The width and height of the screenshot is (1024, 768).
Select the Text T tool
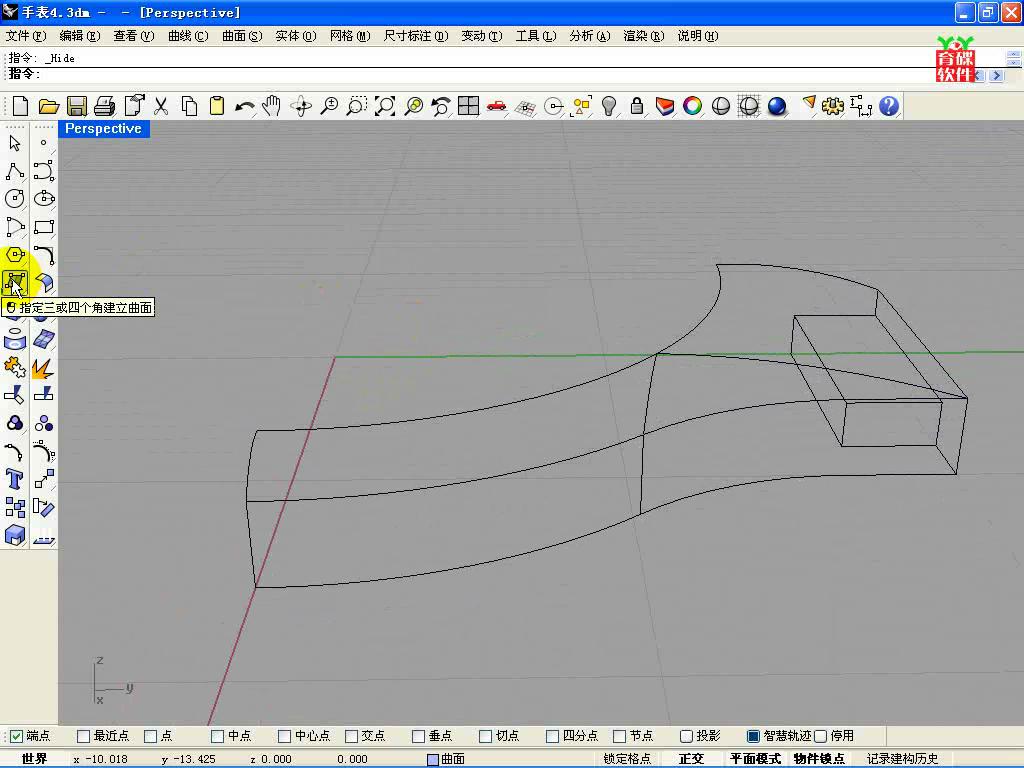pos(14,479)
